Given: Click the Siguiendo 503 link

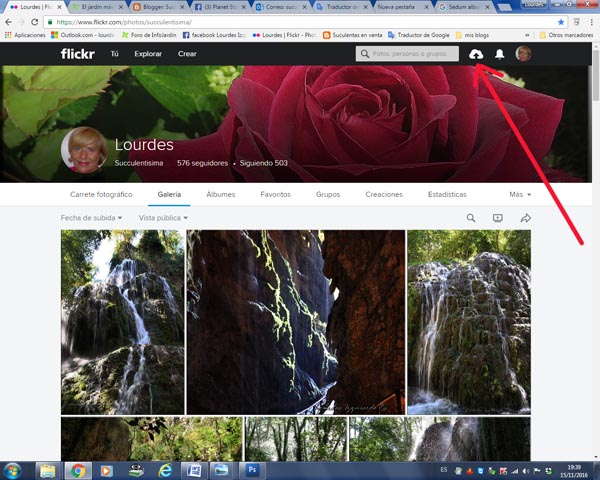Looking at the screenshot, I should (x=264, y=163).
